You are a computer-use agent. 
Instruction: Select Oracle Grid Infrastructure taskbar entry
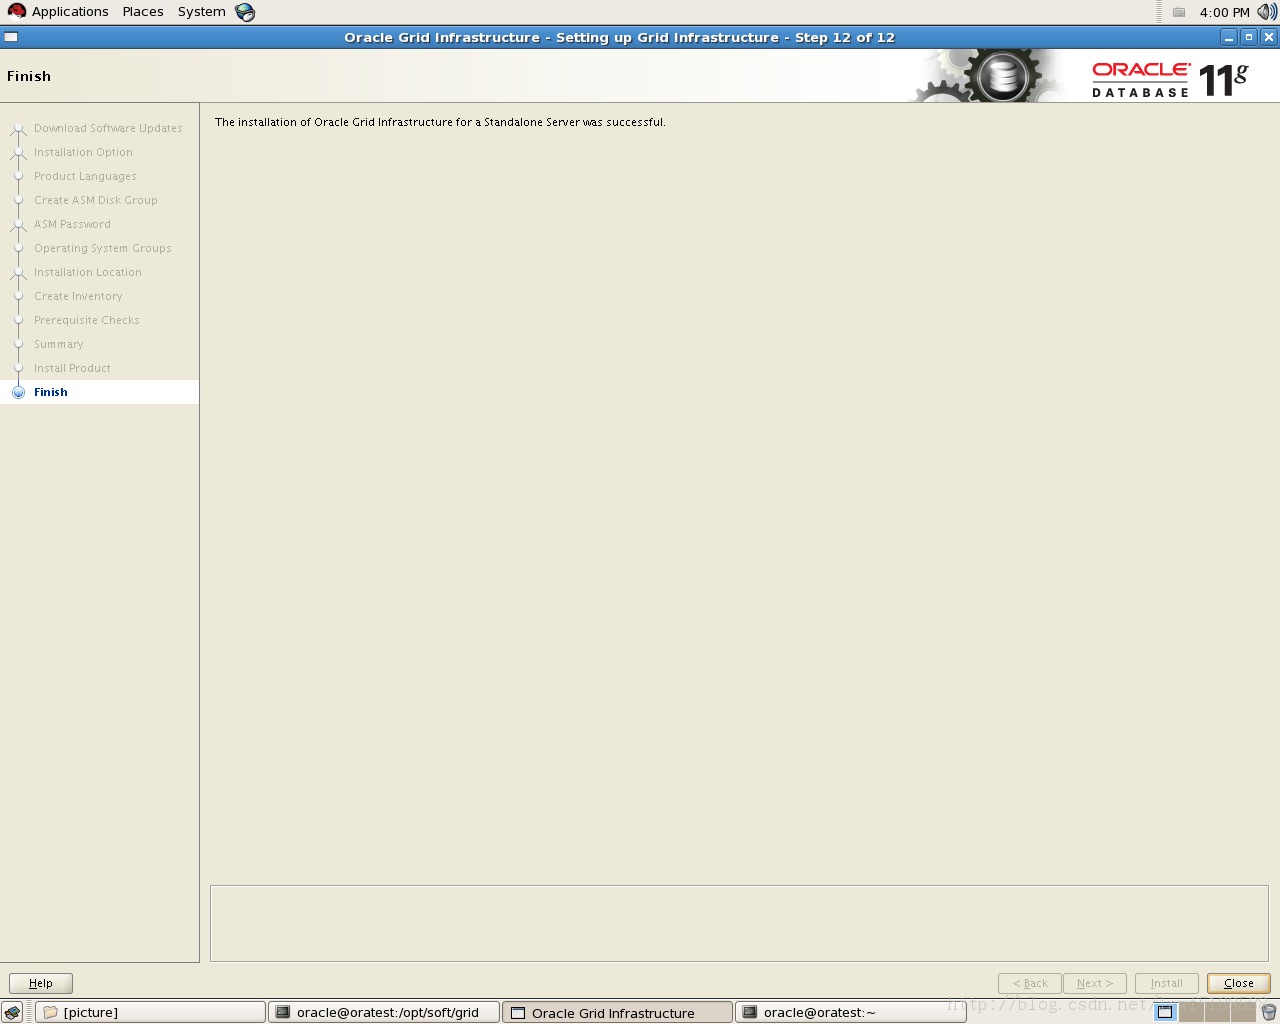click(x=617, y=1012)
